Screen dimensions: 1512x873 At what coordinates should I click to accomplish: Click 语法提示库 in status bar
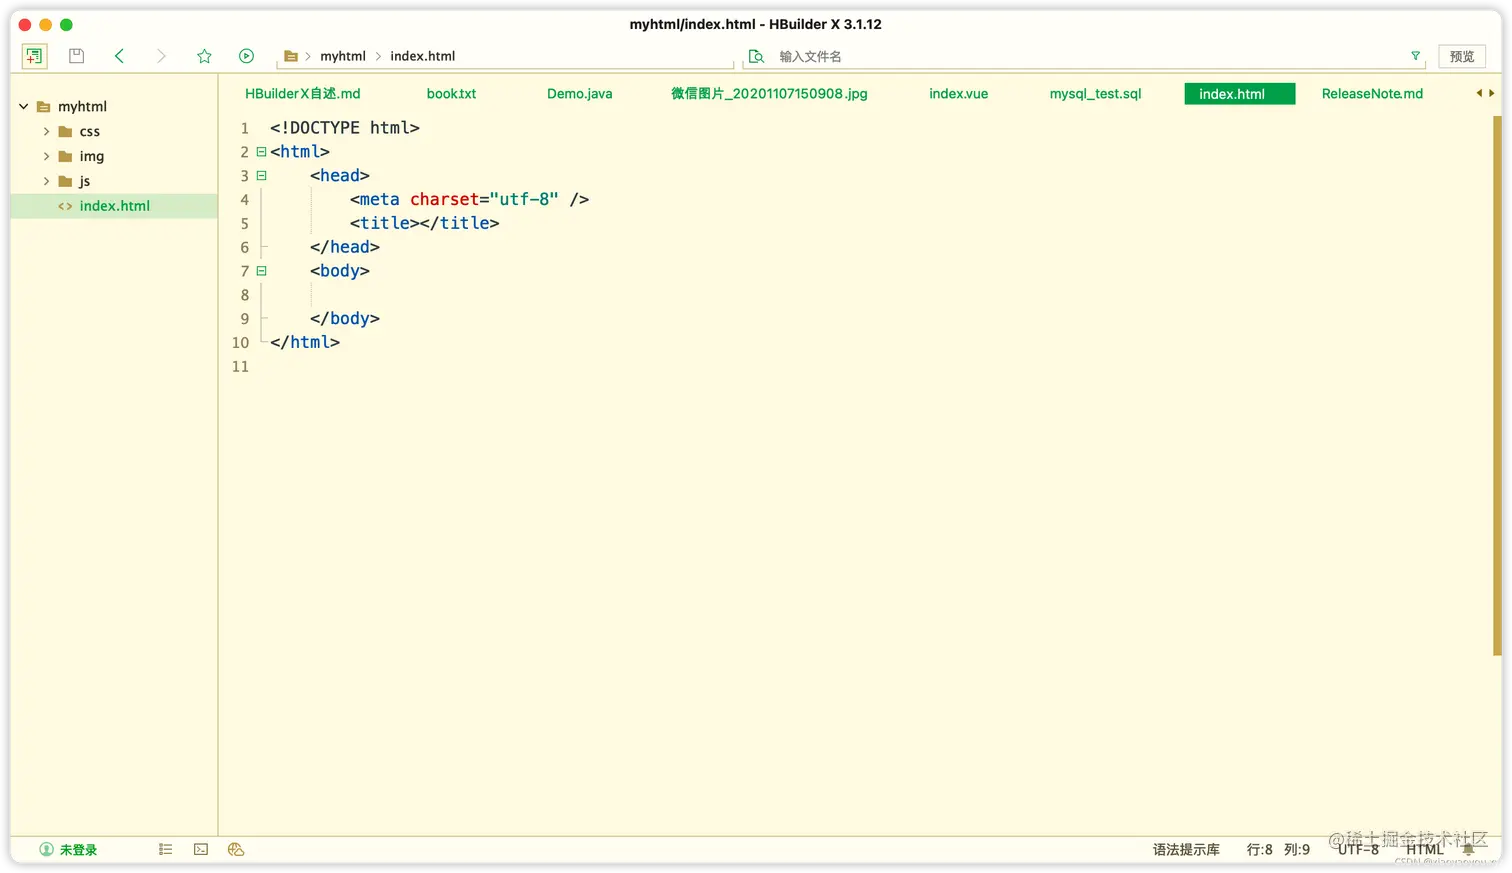(x=1186, y=850)
